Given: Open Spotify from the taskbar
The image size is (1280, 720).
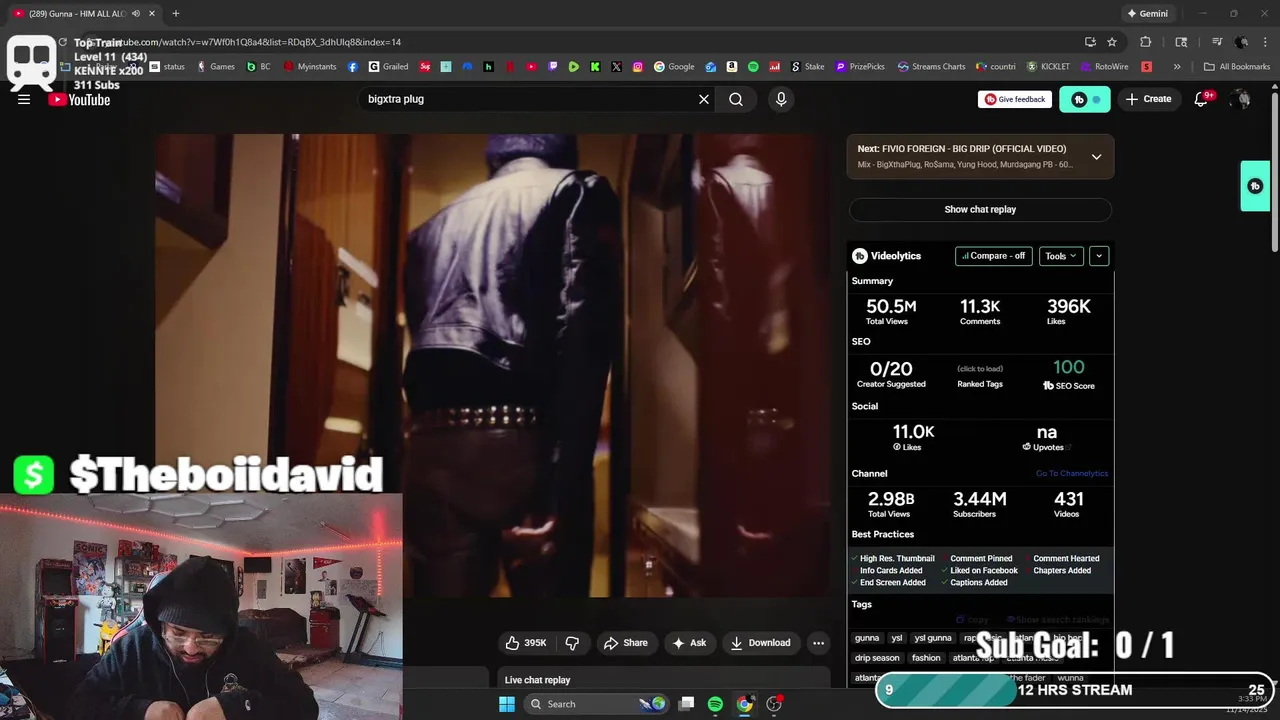Looking at the screenshot, I should click(715, 704).
